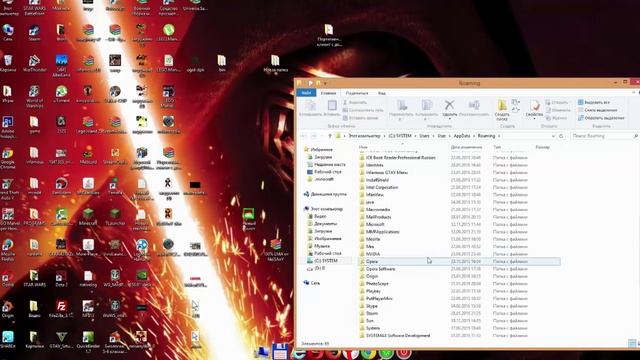
Task: Click the refresh icon next to address bar
Action: (561, 136)
